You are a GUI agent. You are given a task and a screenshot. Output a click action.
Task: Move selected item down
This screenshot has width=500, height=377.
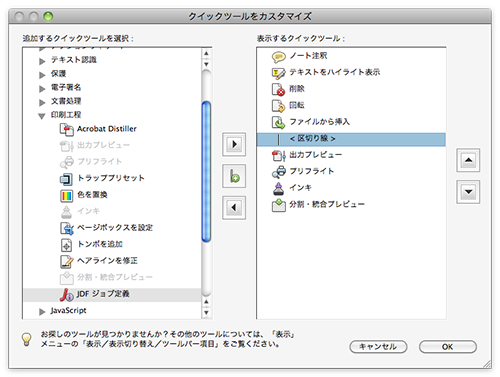468,192
